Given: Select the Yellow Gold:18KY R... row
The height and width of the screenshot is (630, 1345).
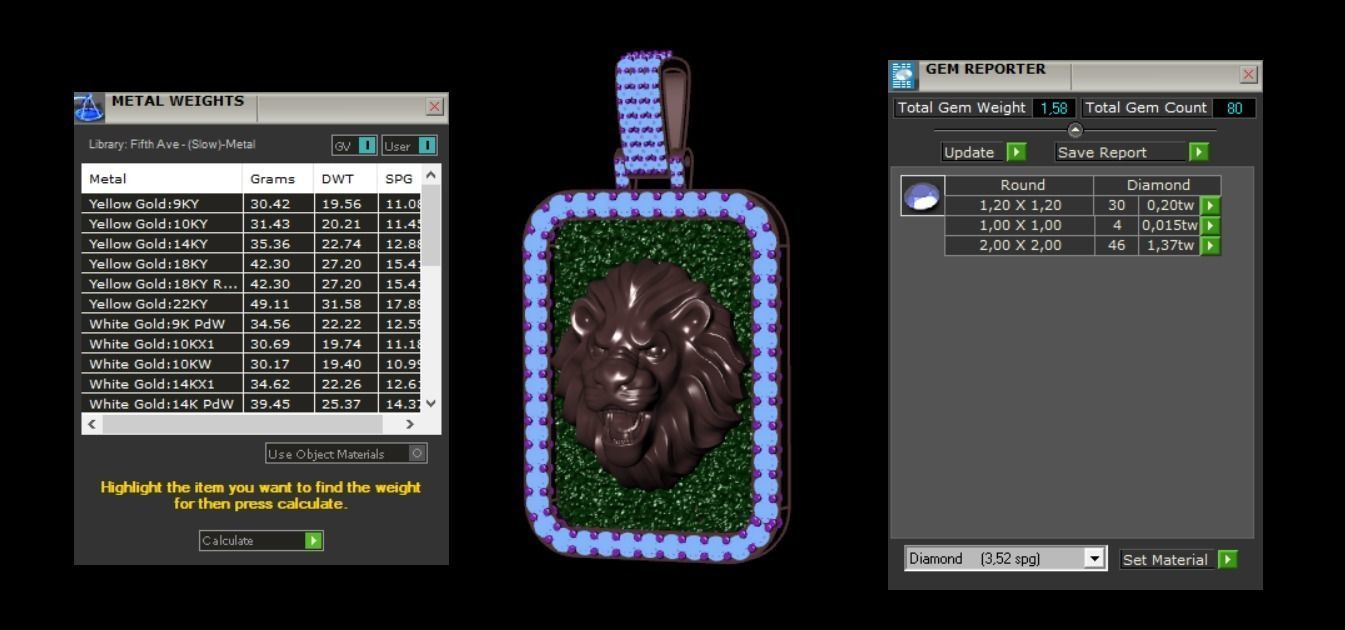Looking at the screenshot, I should (252, 284).
